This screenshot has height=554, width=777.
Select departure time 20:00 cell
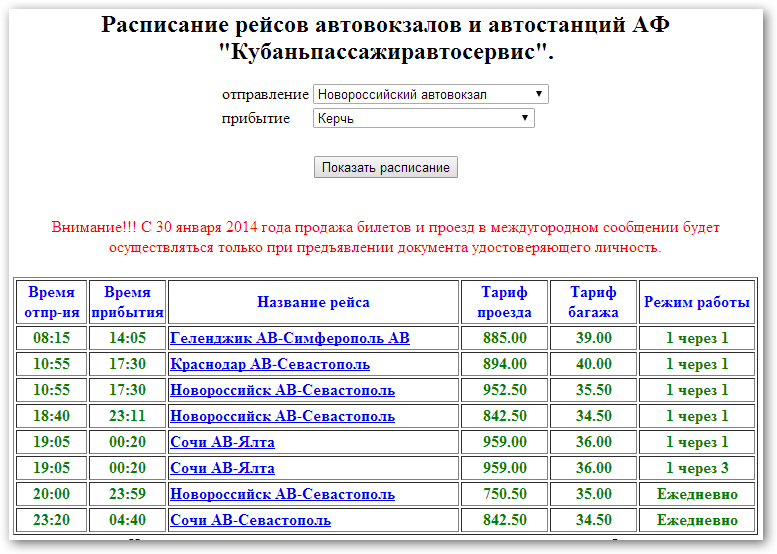(x=52, y=494)
